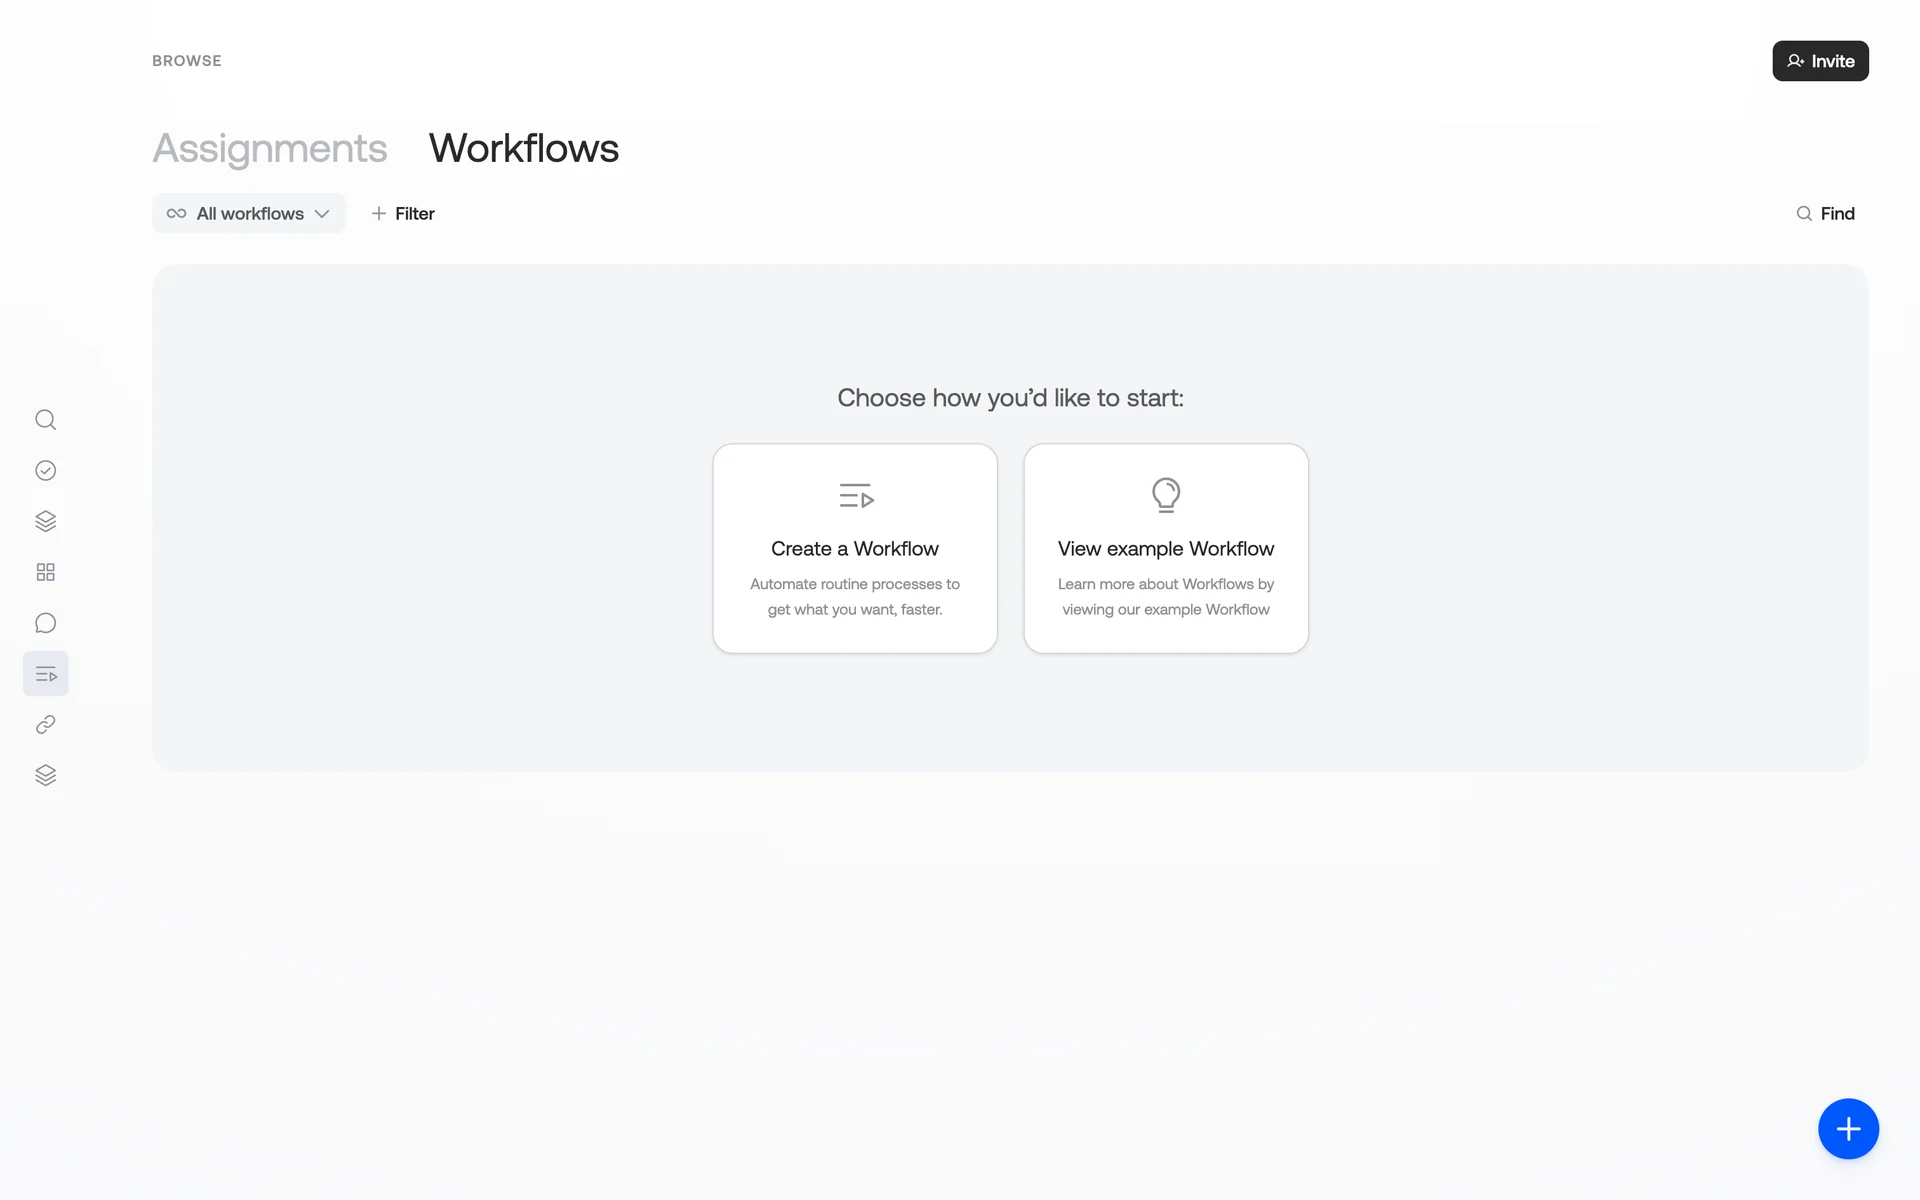Open the chat bubble sidebar icon
The height and width of the screenshot is (1200, 1920).
click(x=45, y=623)
